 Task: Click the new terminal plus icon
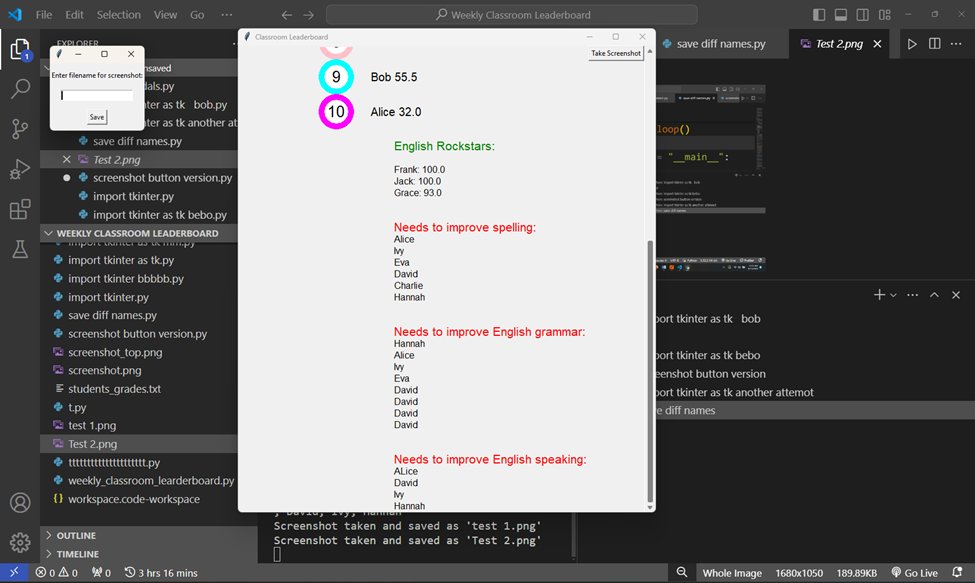coord(879,295)
